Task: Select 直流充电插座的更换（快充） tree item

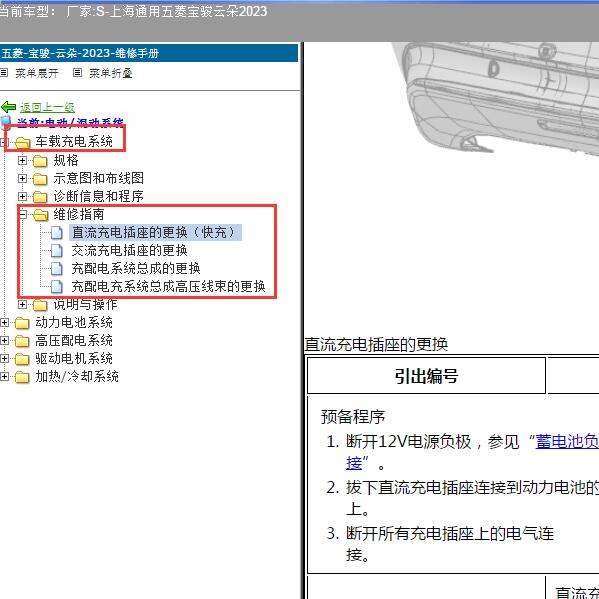Action: click(155, 232)
